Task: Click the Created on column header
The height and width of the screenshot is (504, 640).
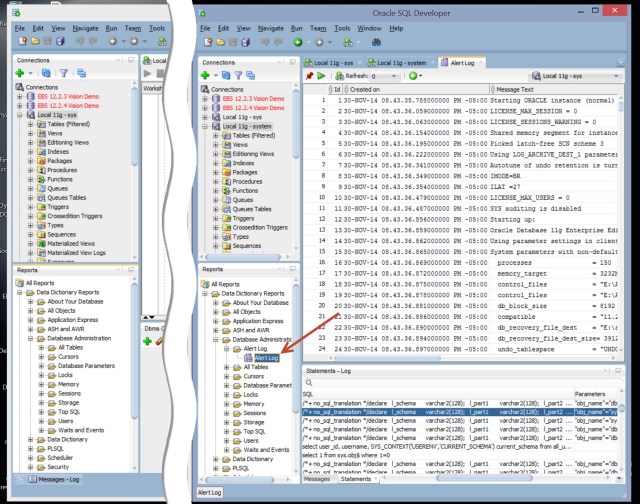Action: click(416, 89)
